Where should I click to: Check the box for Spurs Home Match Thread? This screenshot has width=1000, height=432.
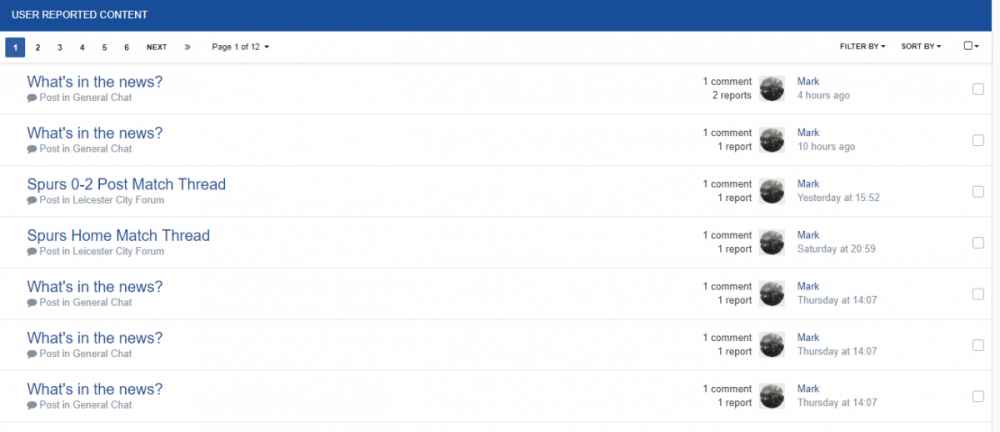pos(978,242)
